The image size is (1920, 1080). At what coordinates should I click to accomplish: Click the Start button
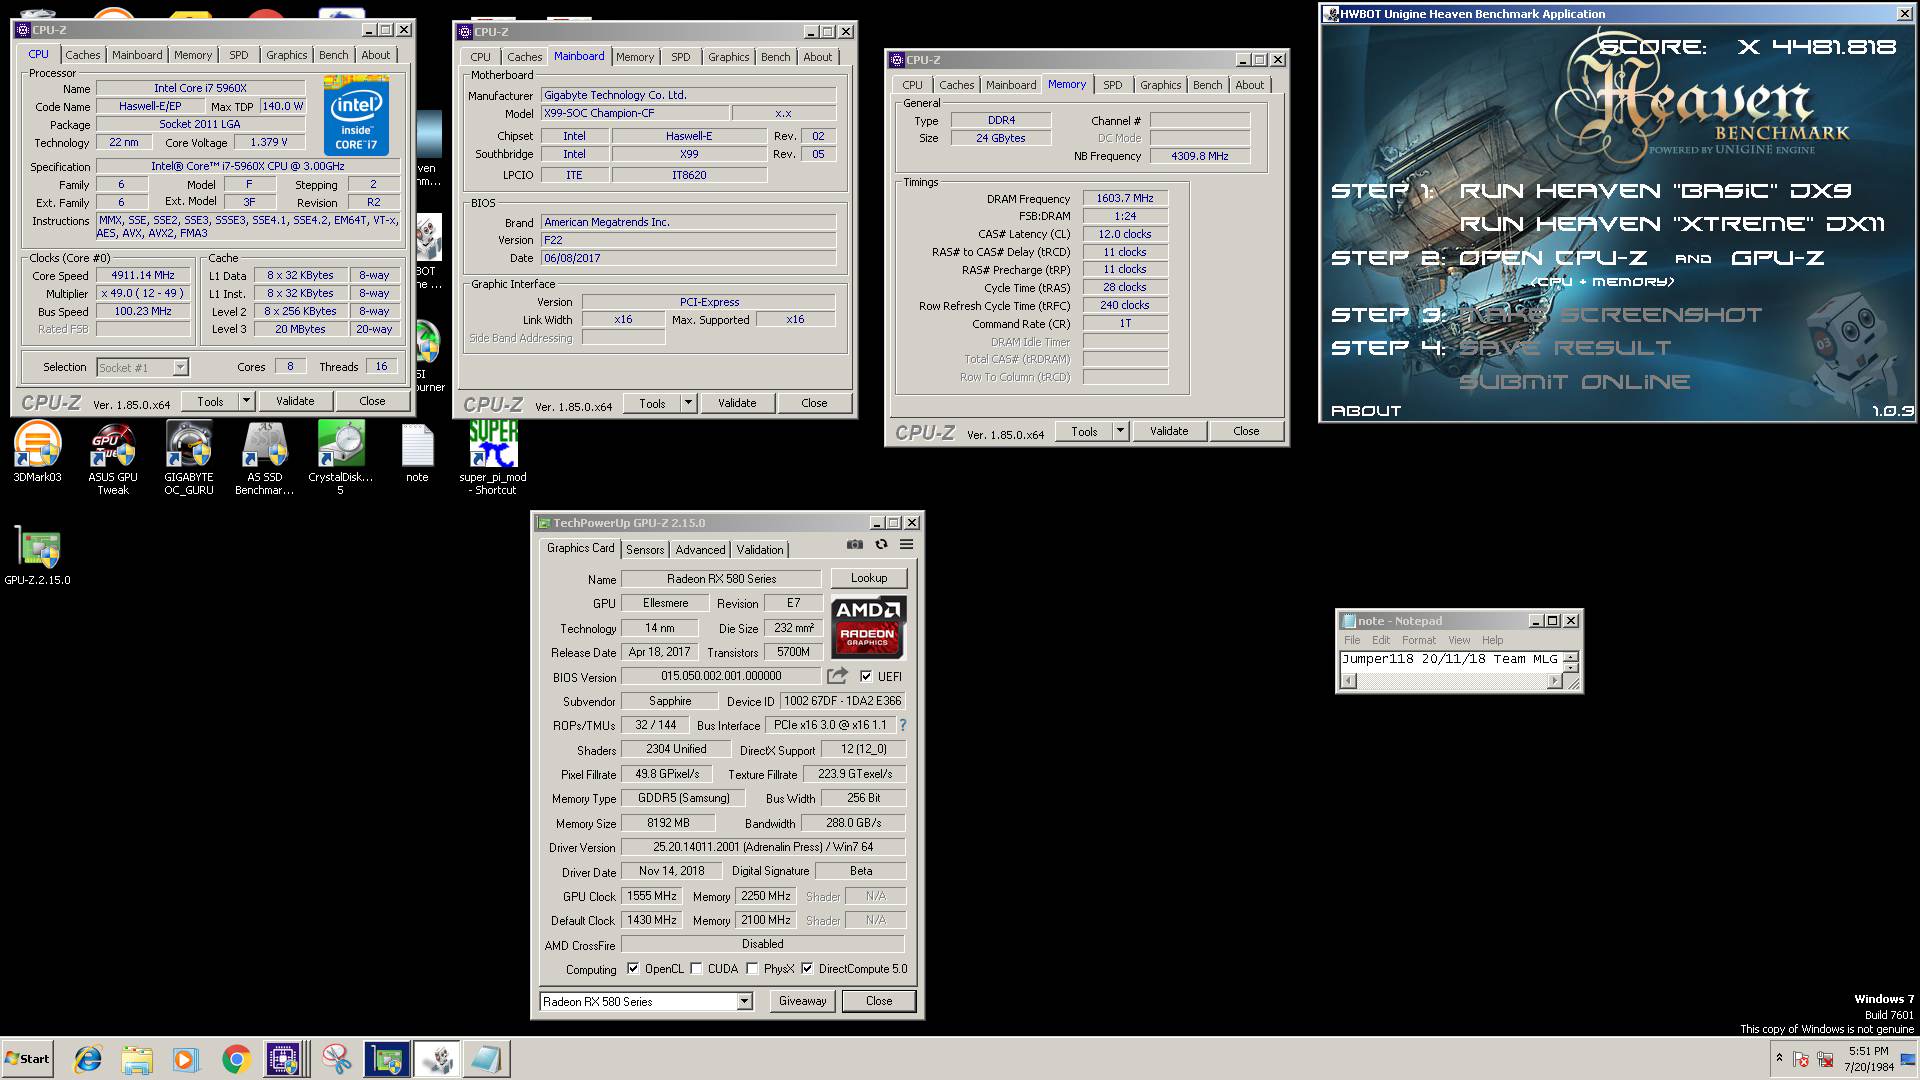tap(28, 1059)
